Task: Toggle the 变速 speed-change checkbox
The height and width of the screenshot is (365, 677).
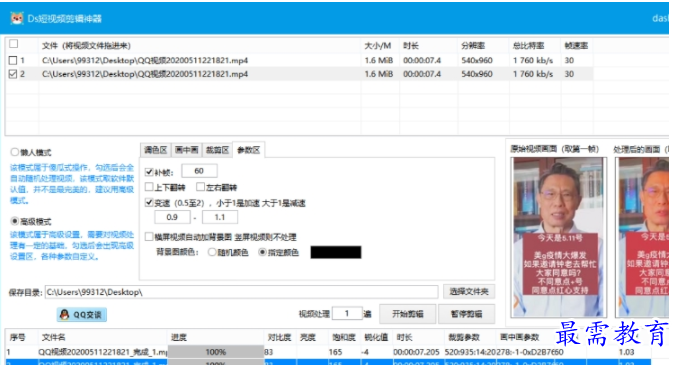Action: tap(149, 202)
